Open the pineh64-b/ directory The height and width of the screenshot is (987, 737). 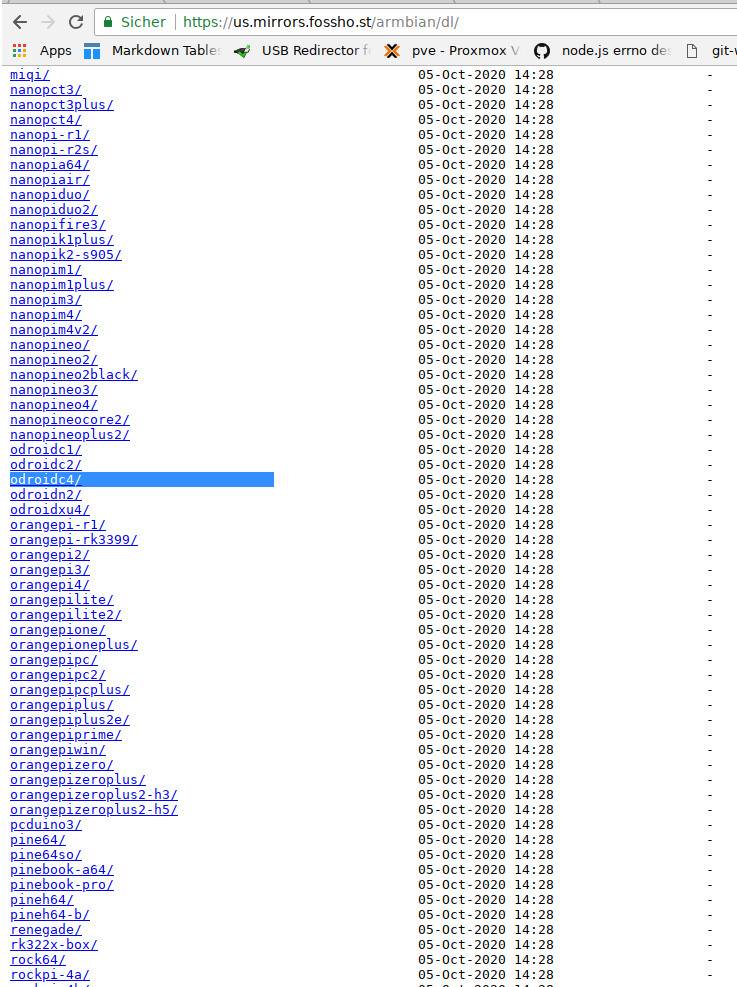click(x=50, y=915)
